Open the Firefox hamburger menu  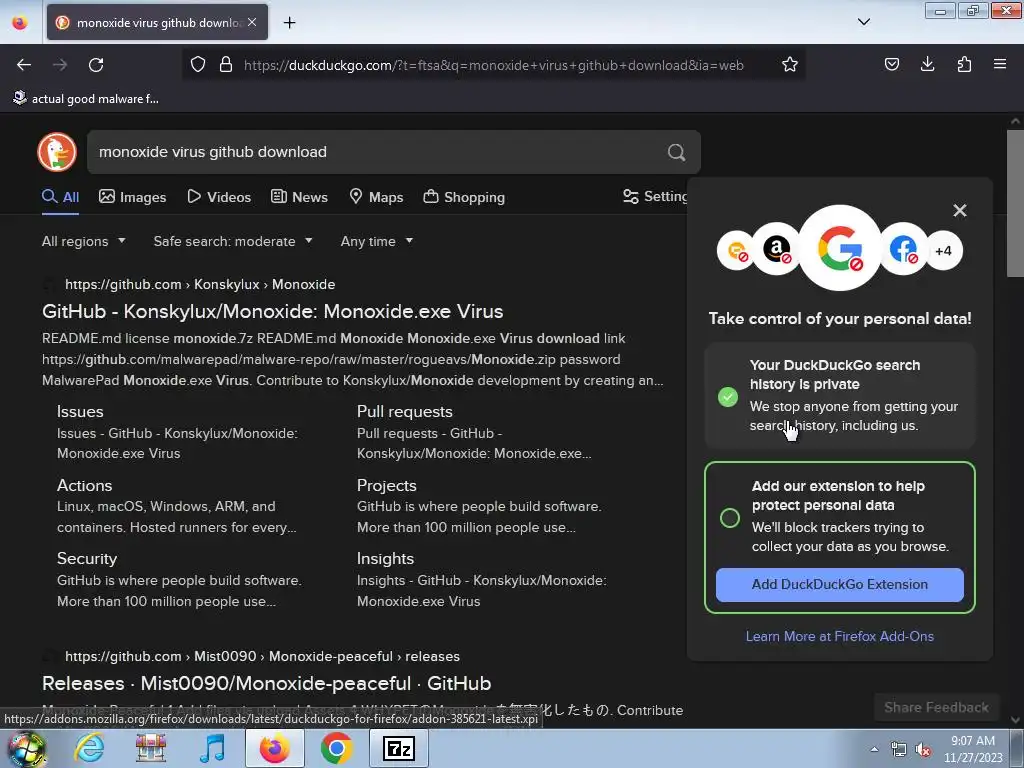[1000, 65]
